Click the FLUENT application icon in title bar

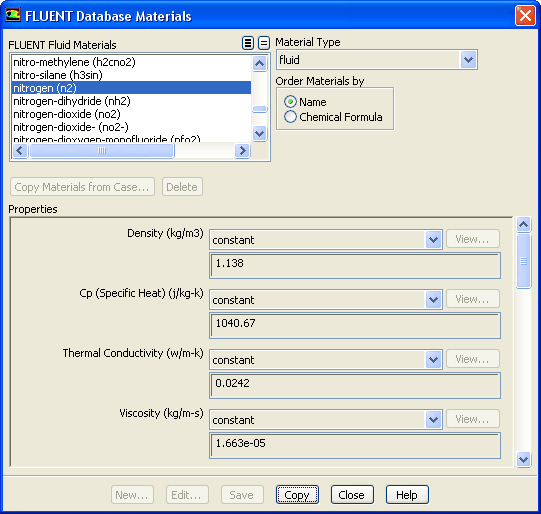tap(13, 14)
